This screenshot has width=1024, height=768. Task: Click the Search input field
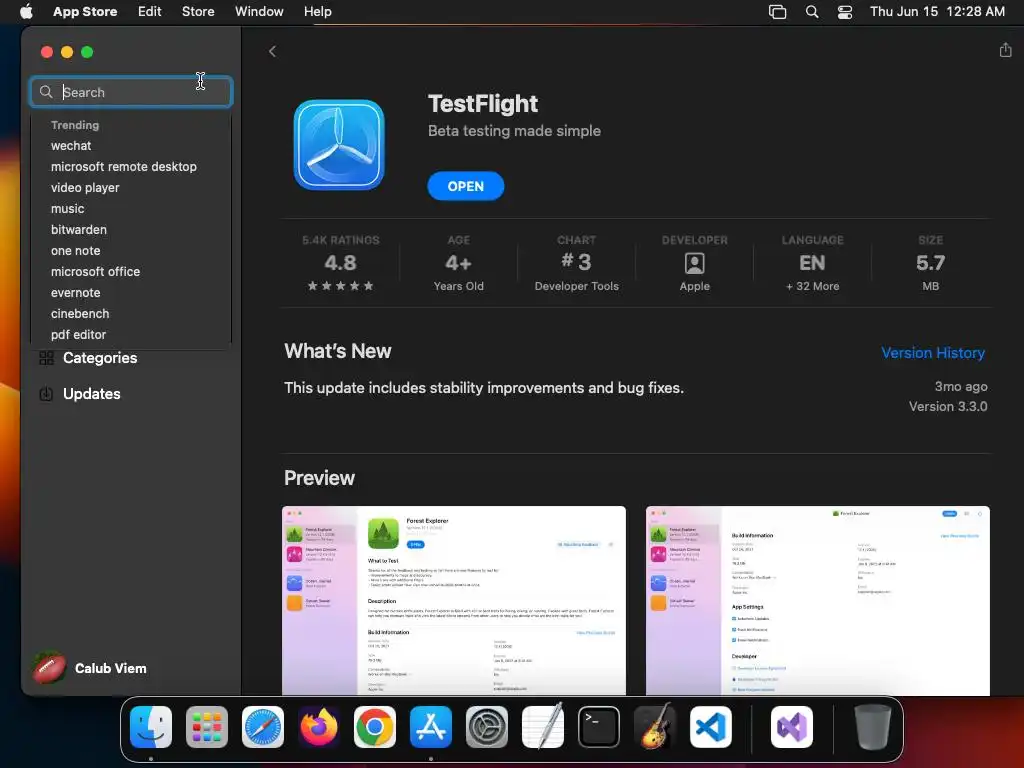tap(131, 92)
